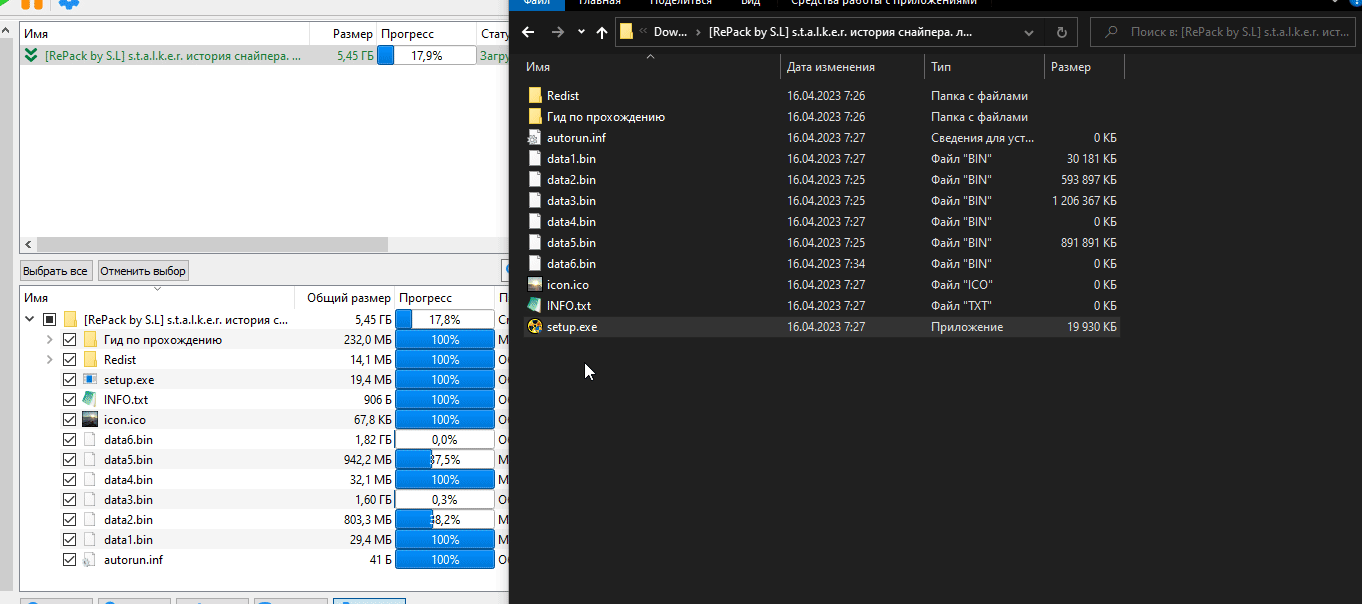Uncheck Гид по прохождению in the torrent file tree
The image size is (1362, 604).
(69, 340)
